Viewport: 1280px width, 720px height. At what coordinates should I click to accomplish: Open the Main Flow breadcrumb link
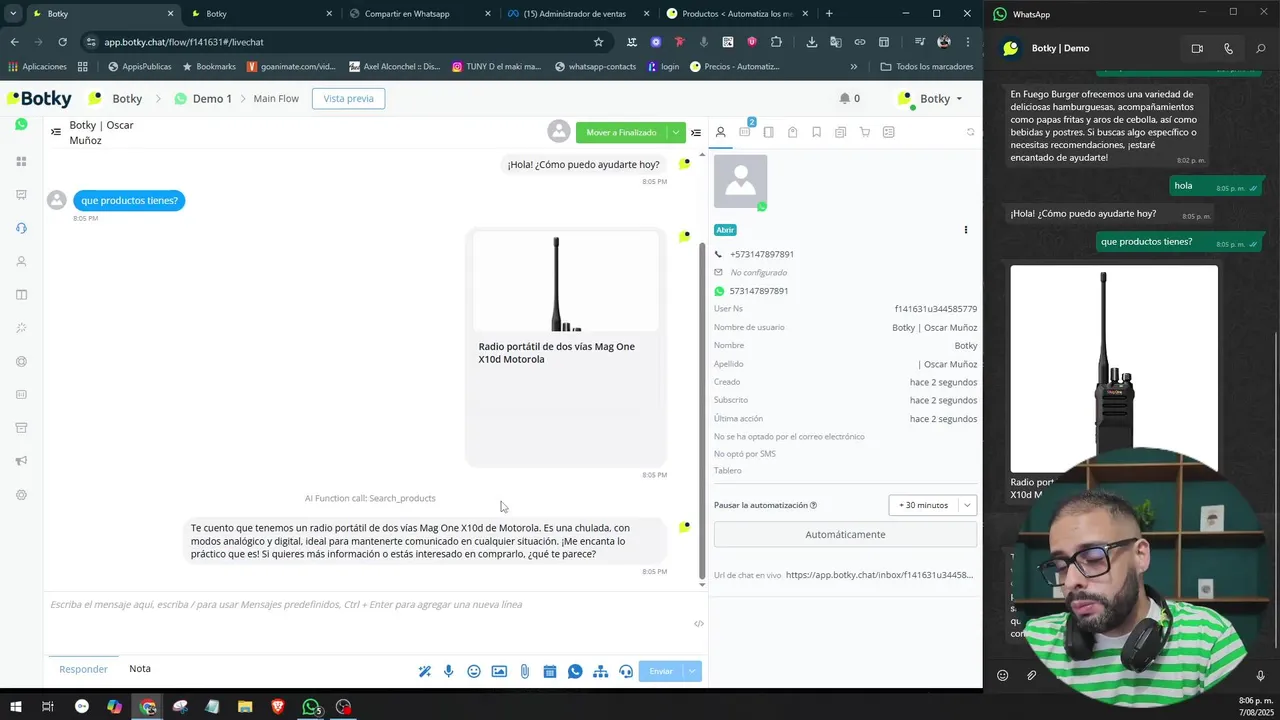pyautogui.click(x=276, y=99)
